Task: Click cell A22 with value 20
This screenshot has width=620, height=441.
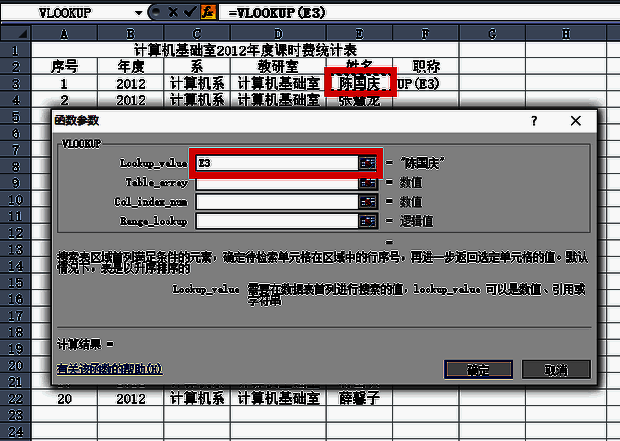Action: click(x=64, y=398)
